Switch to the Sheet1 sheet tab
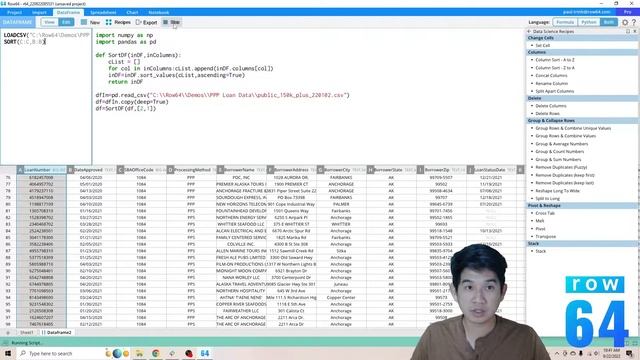640x360 pixels. pos(27,333)
